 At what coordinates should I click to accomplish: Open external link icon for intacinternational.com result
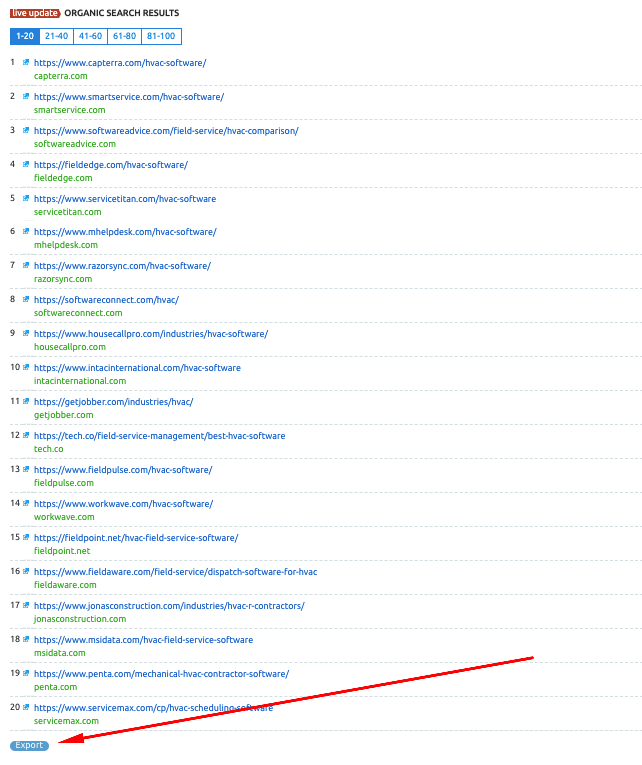(26, 367)
